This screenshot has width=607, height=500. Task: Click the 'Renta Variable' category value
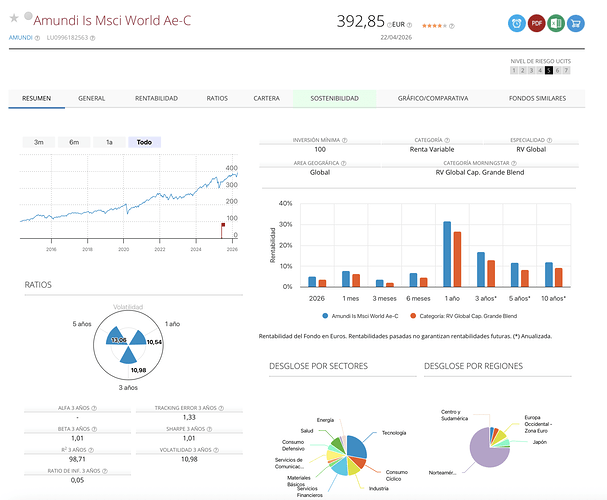point(432,149)
